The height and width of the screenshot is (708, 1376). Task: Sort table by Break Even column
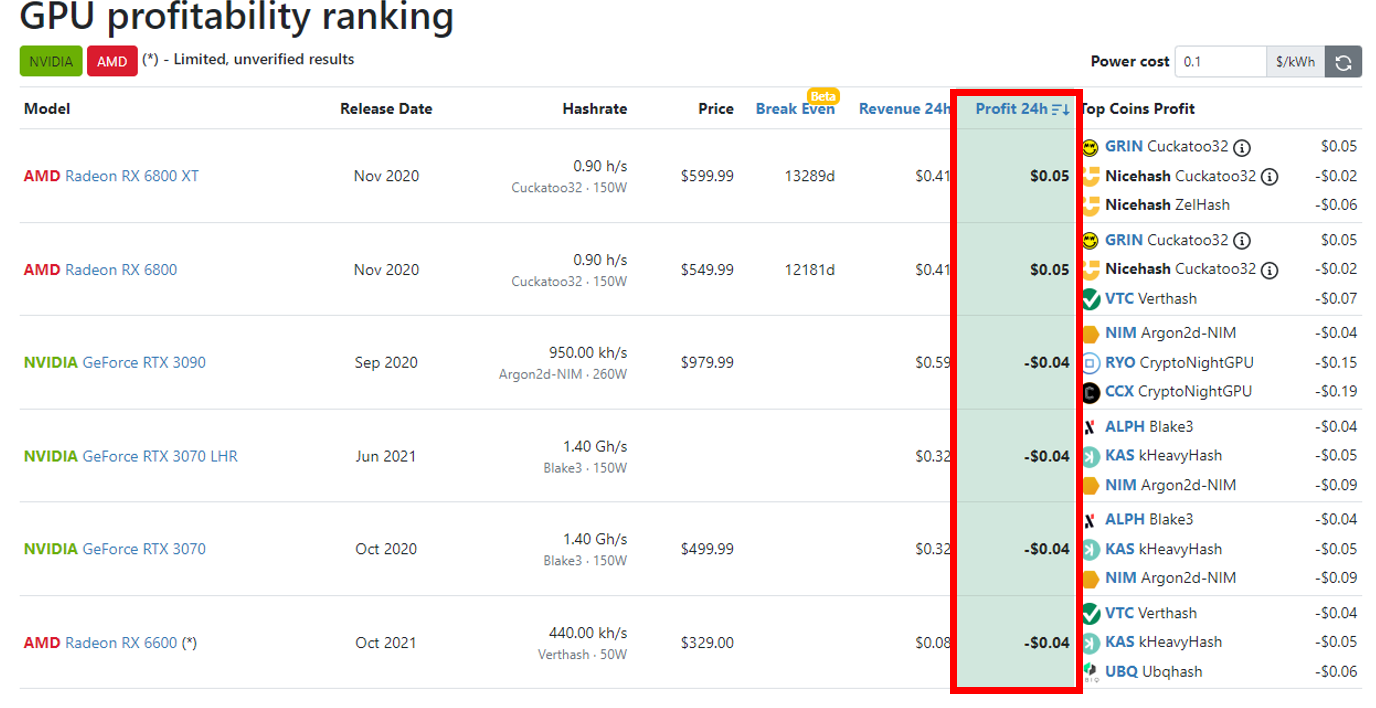click(795, 109)
